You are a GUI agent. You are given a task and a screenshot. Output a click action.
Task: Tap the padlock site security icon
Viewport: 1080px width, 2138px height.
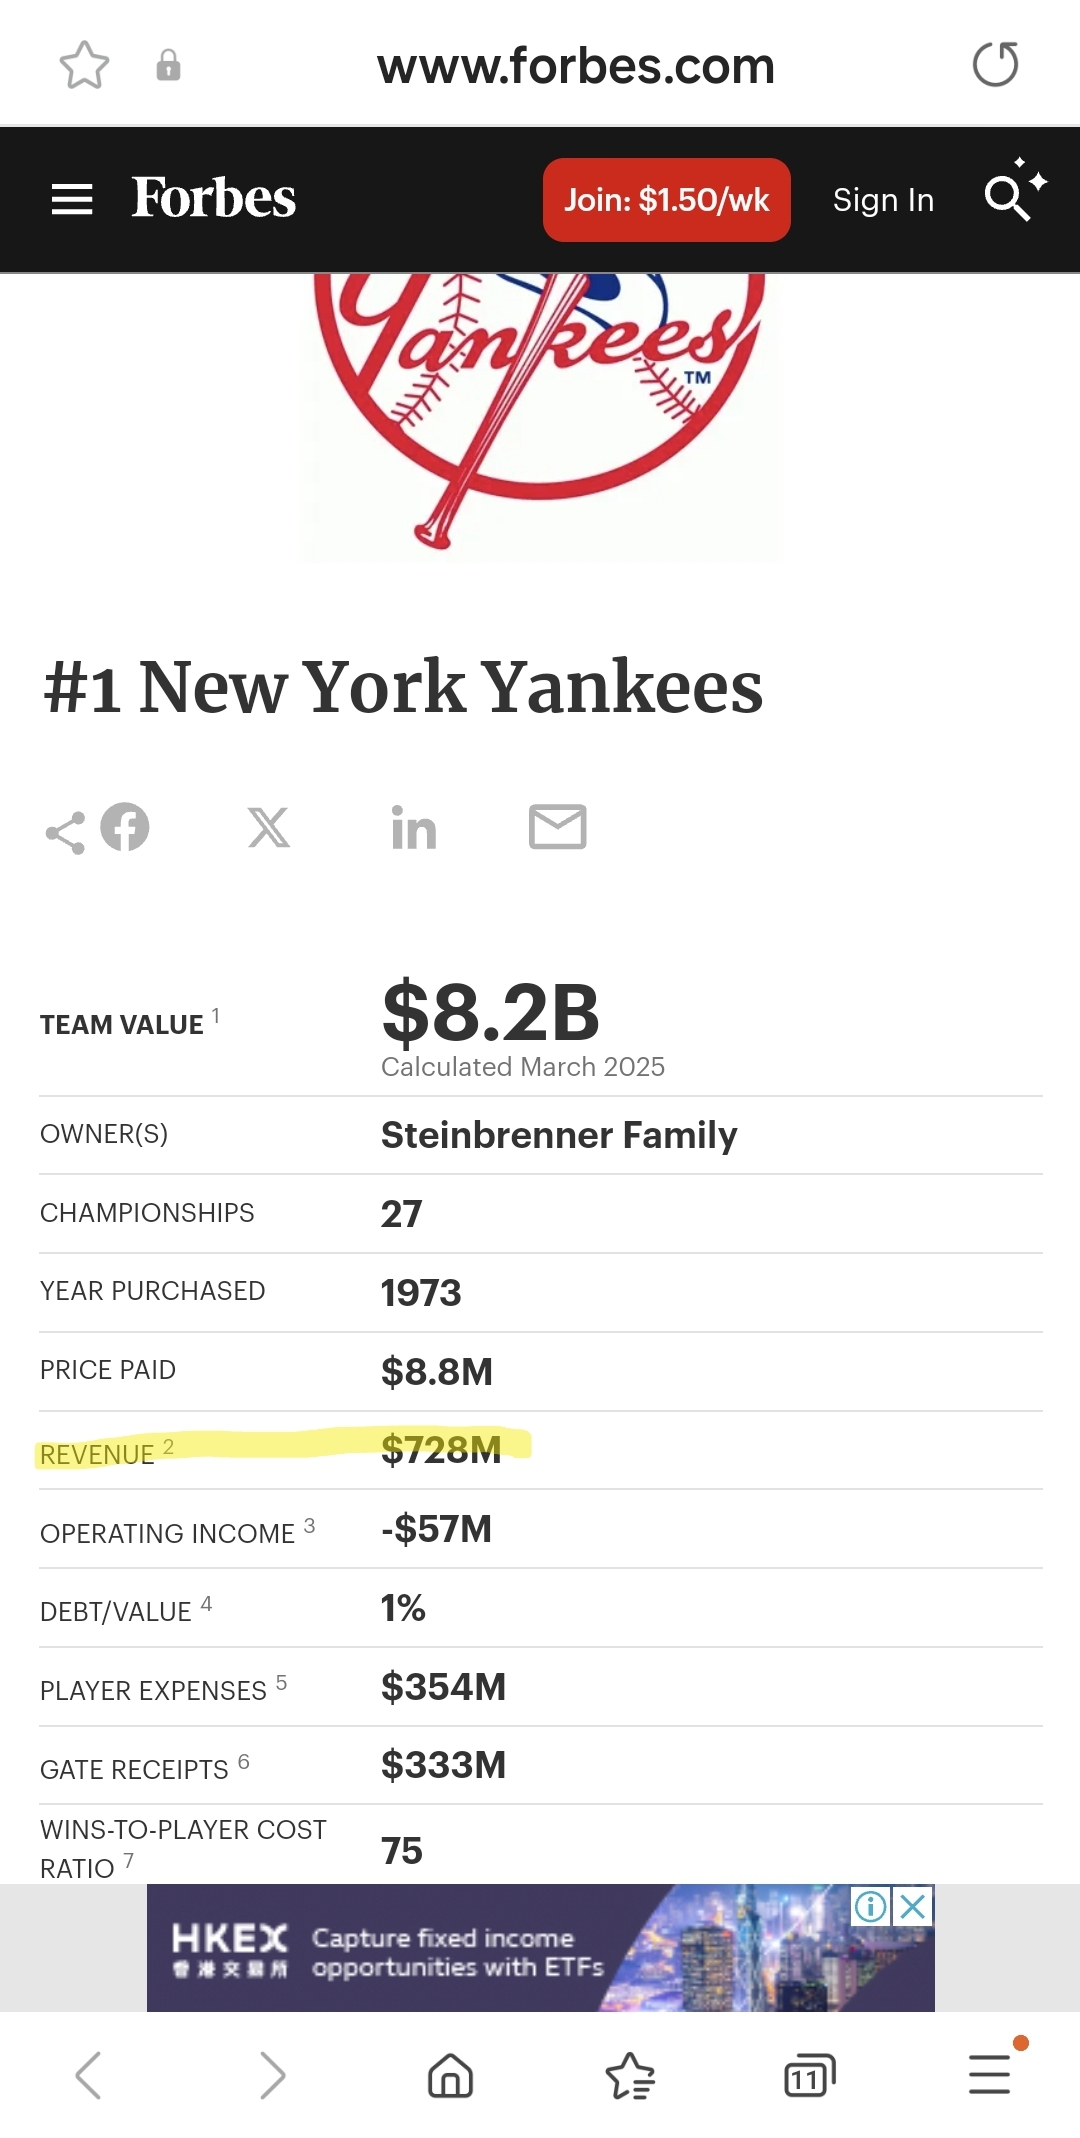tap(168, 66)
